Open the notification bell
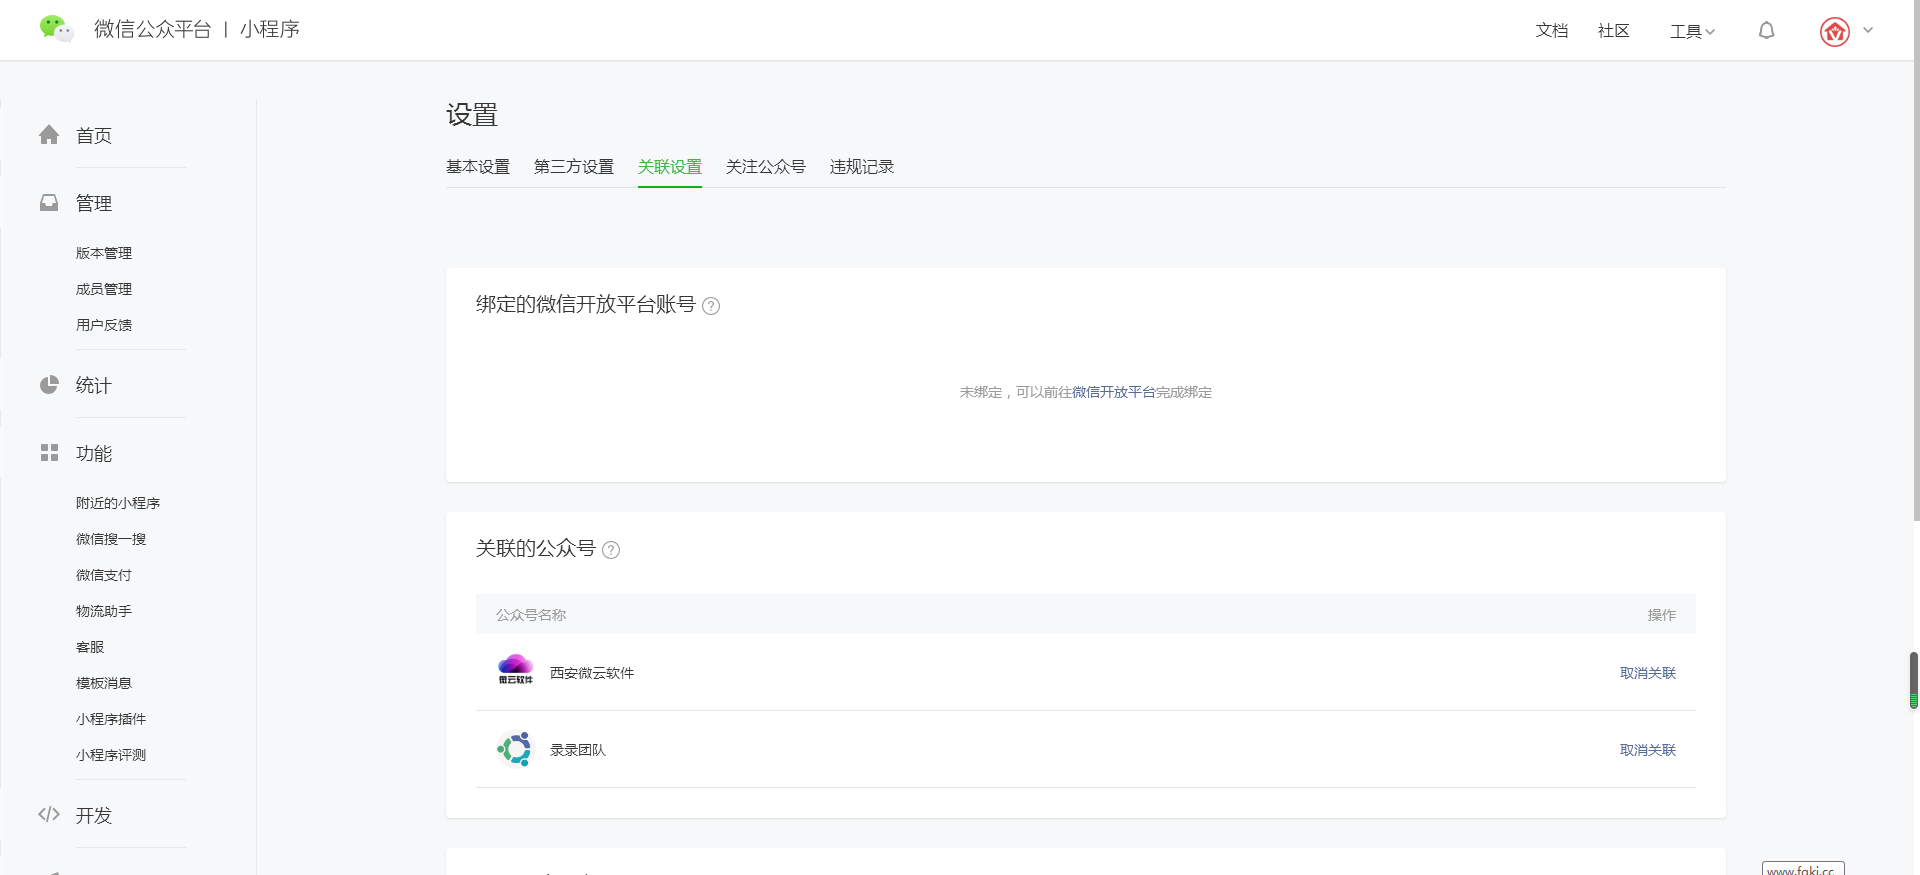The width and height of the screenshot is (1920, 875). [x=1766, y=31]
